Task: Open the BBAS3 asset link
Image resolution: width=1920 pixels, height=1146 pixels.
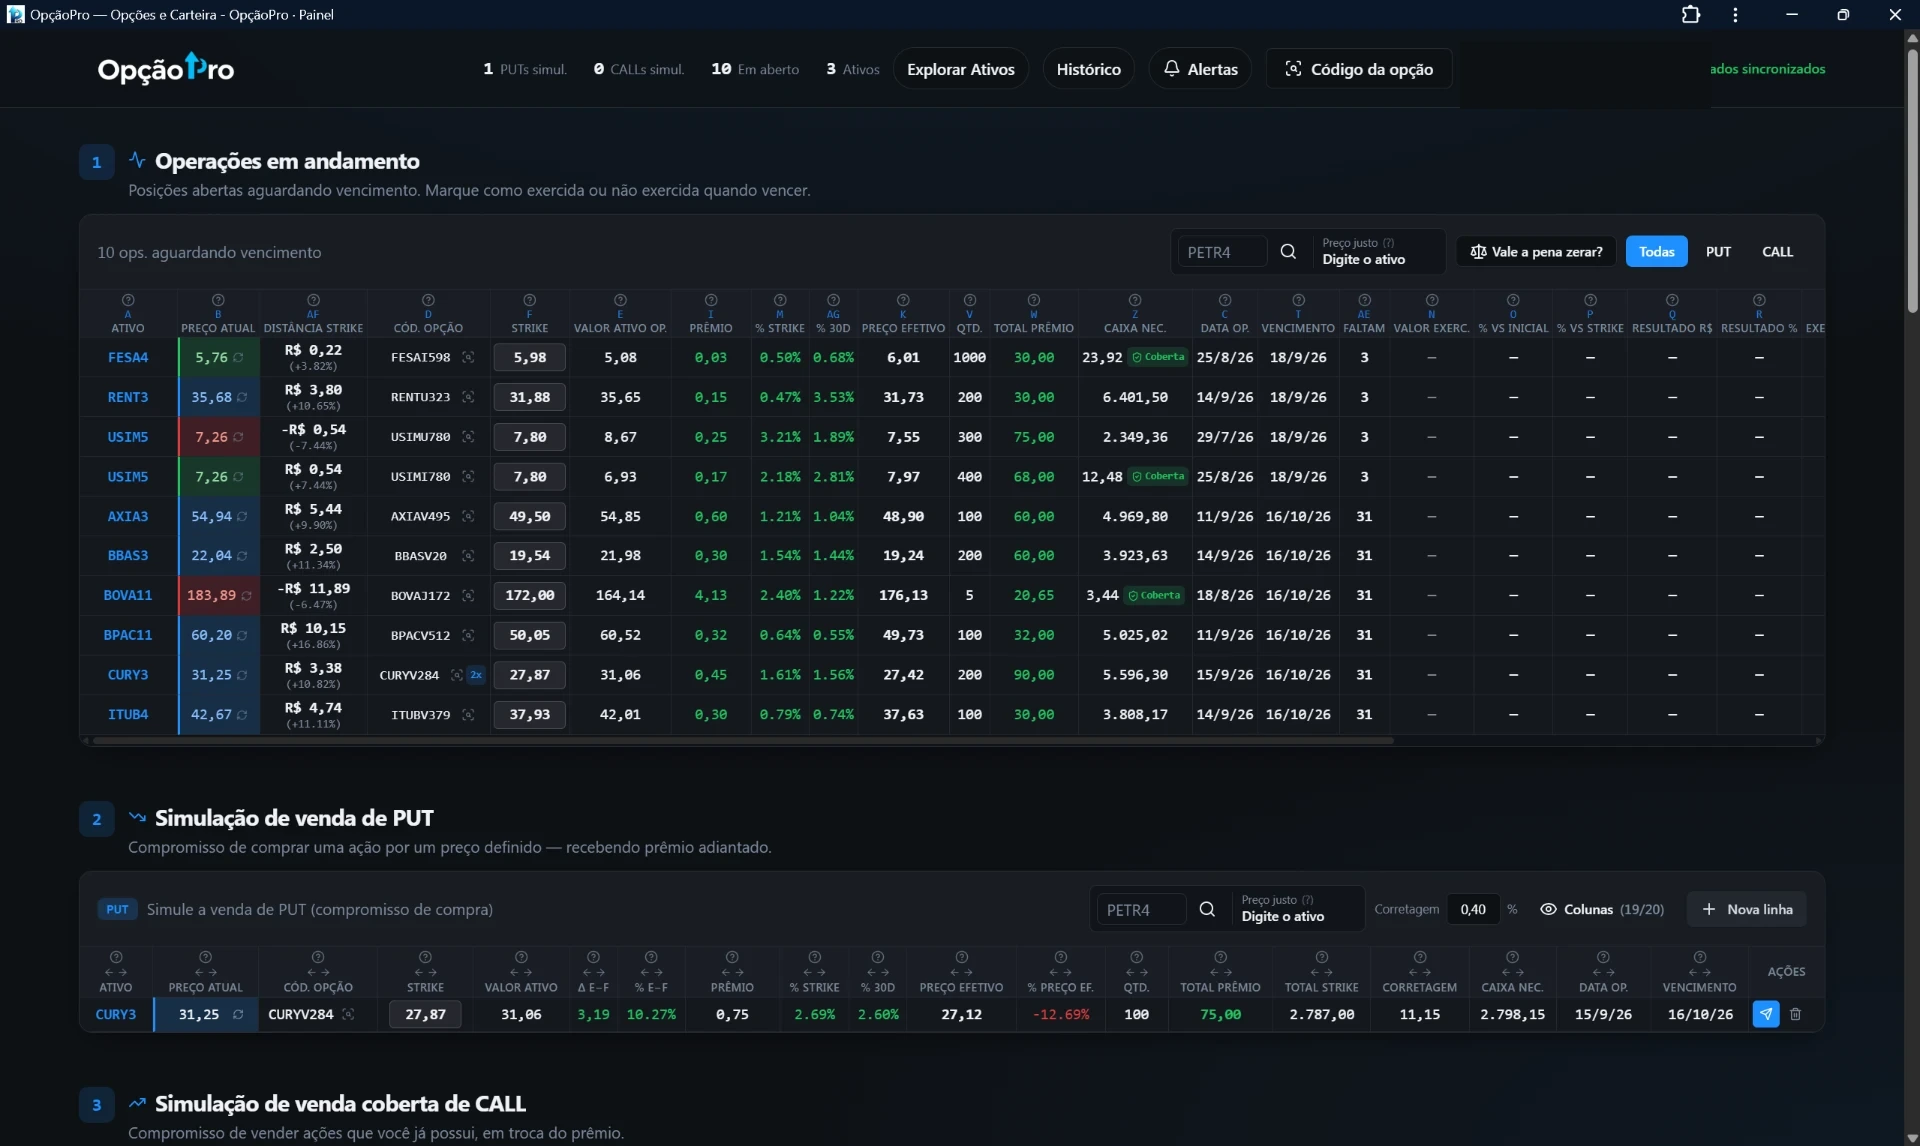Action: click(x=128, y=556)
